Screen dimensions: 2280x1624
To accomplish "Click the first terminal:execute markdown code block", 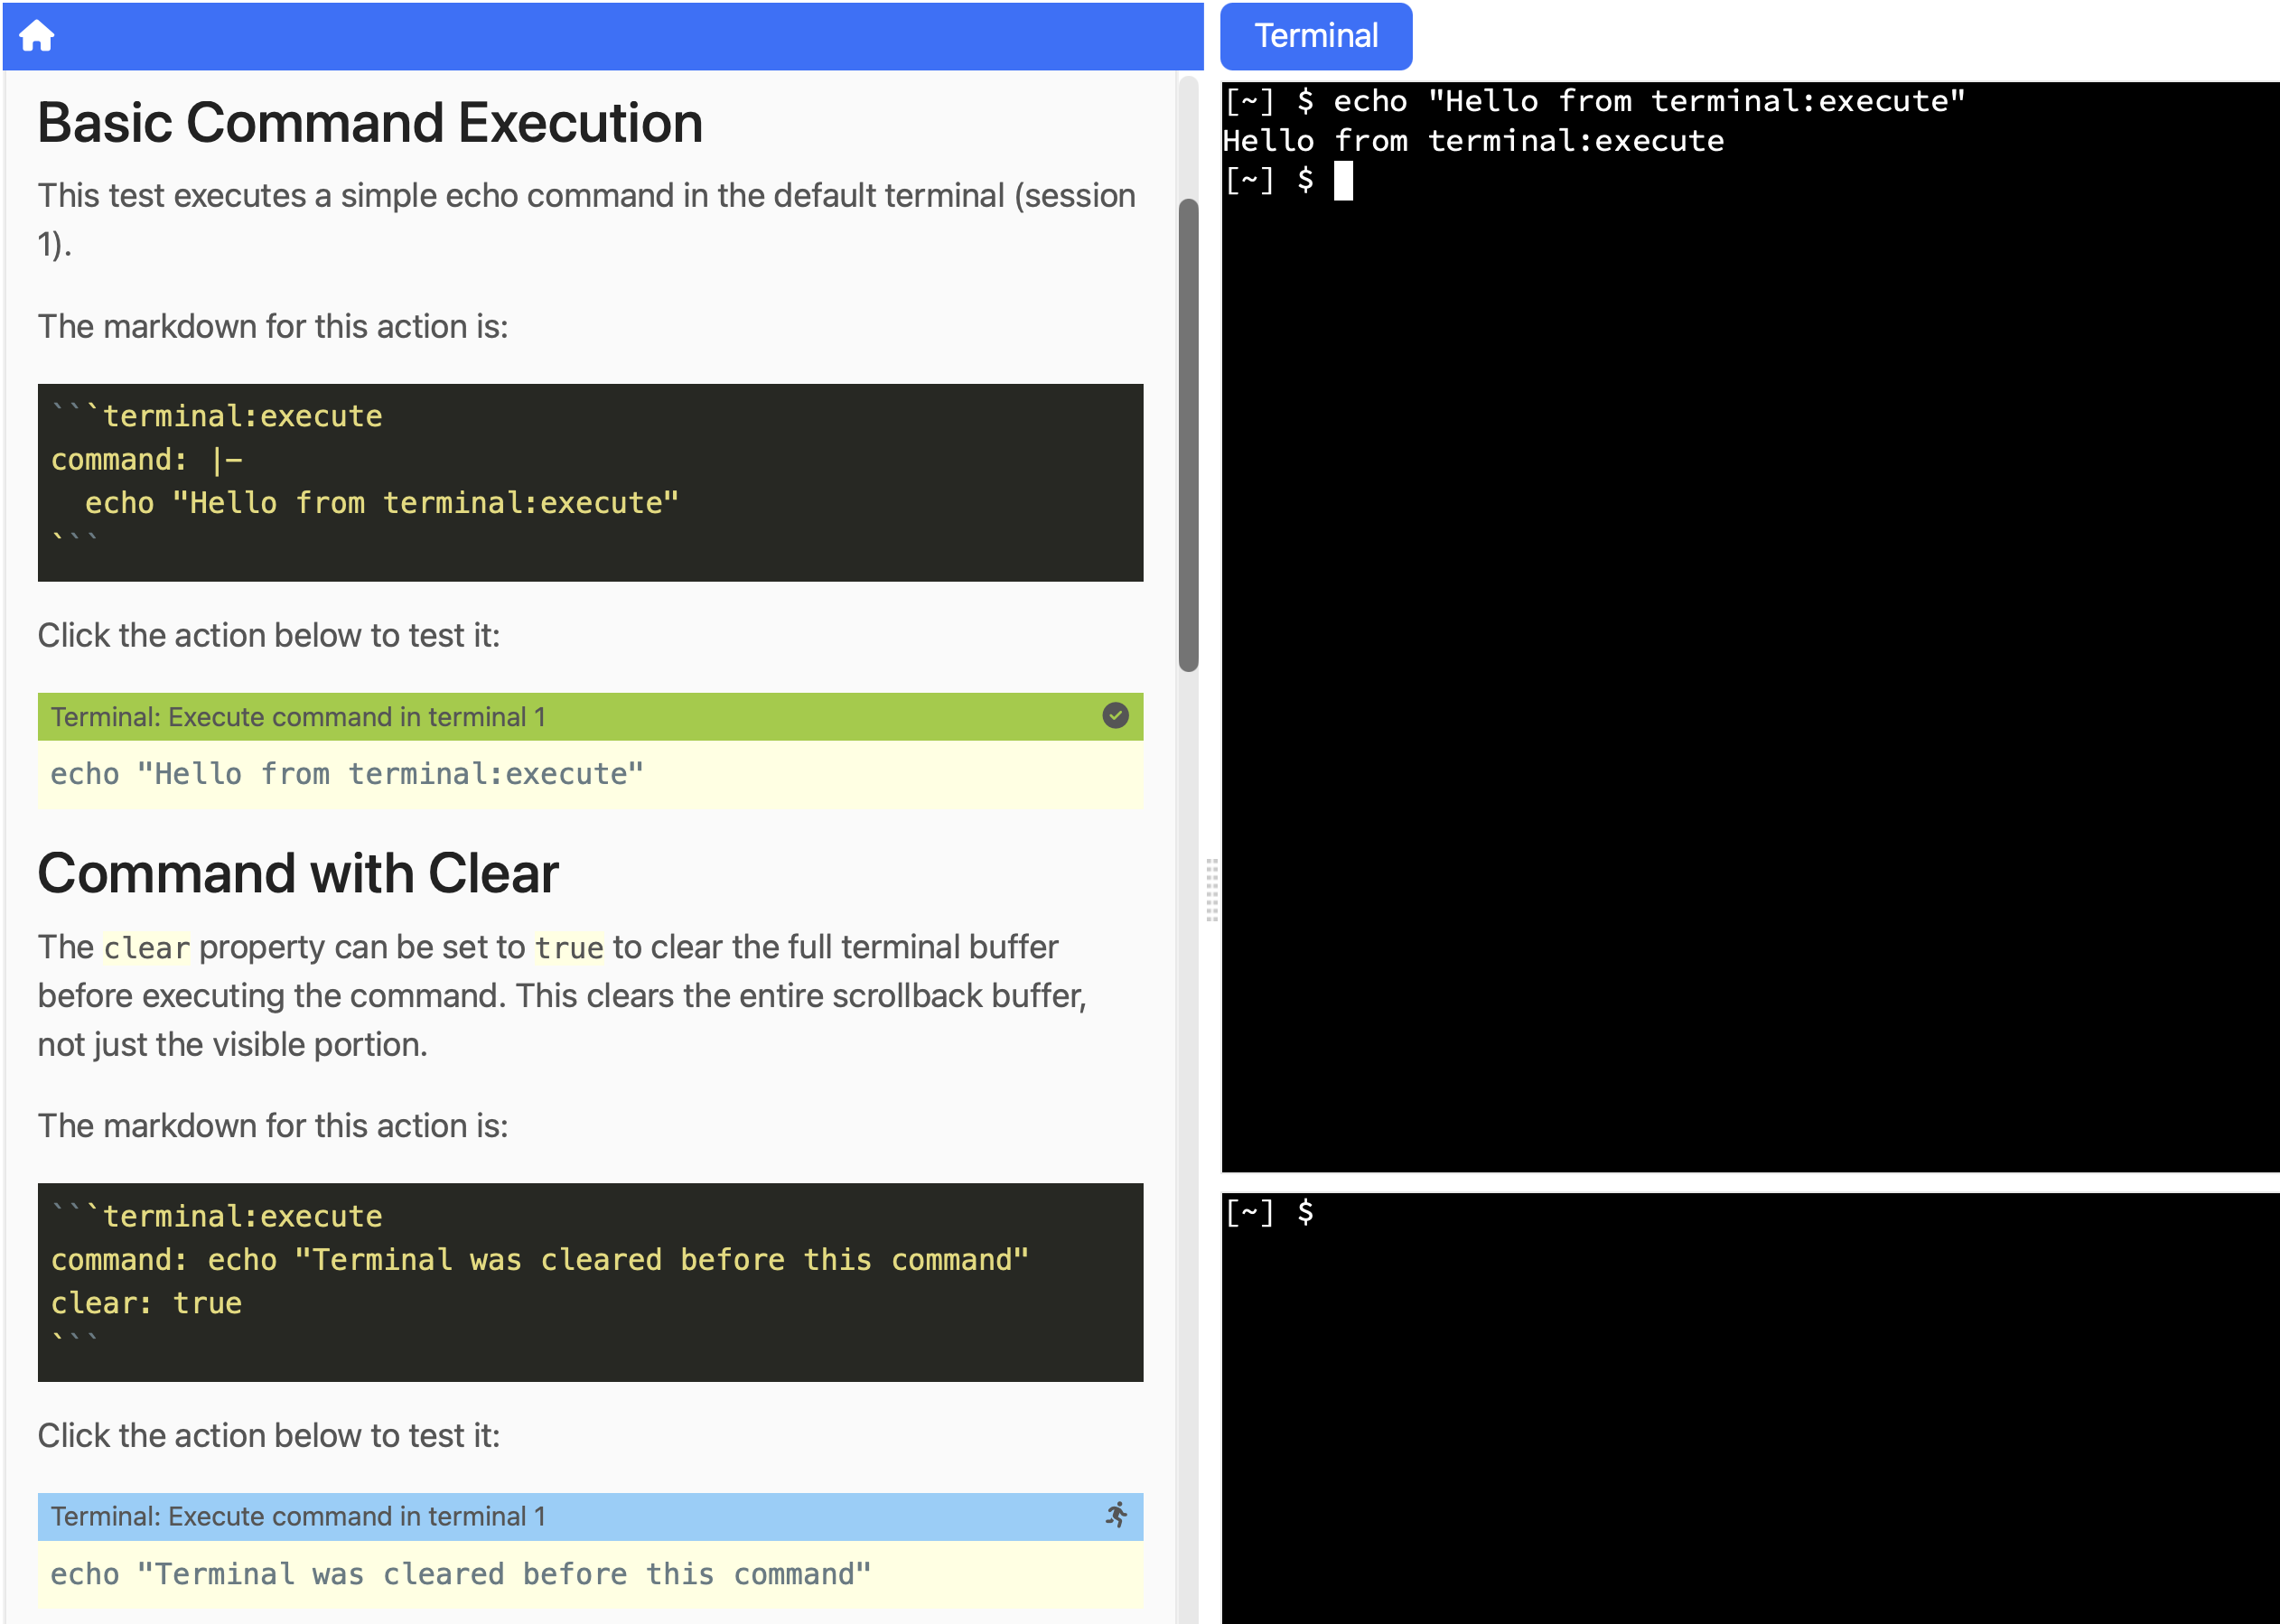I will [x=590, y=482].
